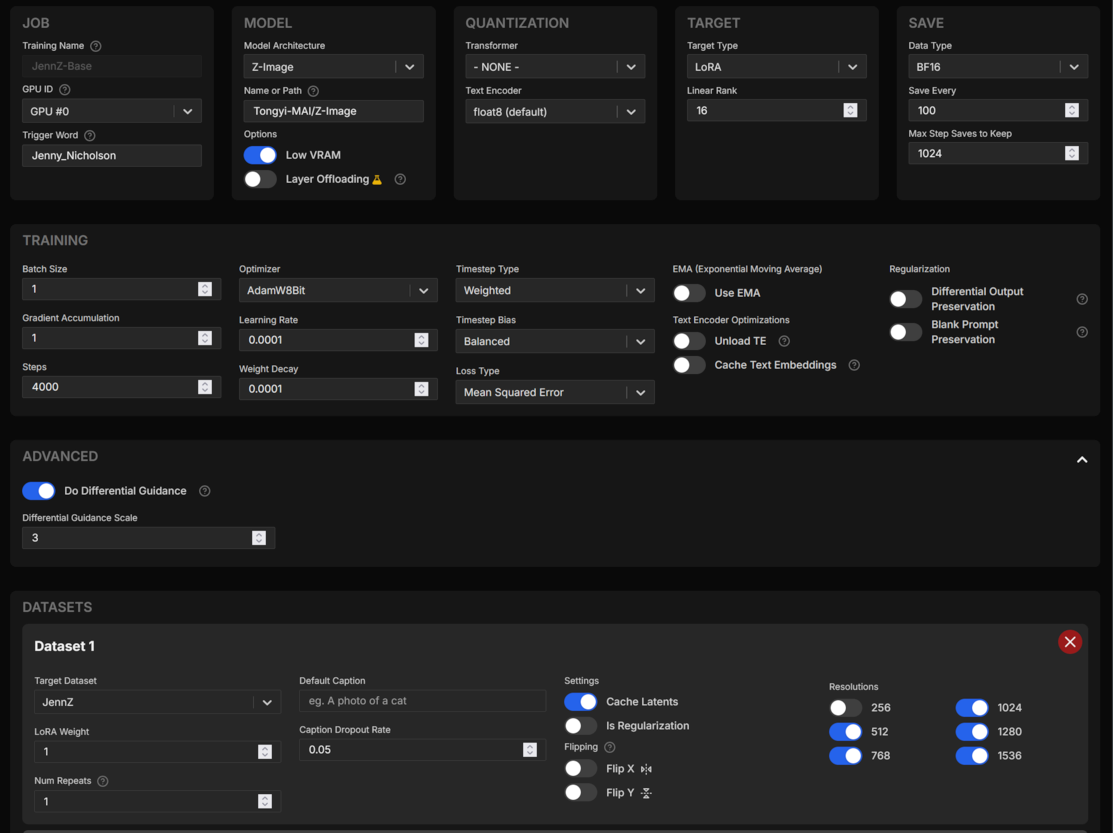1113x833 pixels.
Task: Remove Dataset 1 with the red X
Action: click(x=1070, y=642)
